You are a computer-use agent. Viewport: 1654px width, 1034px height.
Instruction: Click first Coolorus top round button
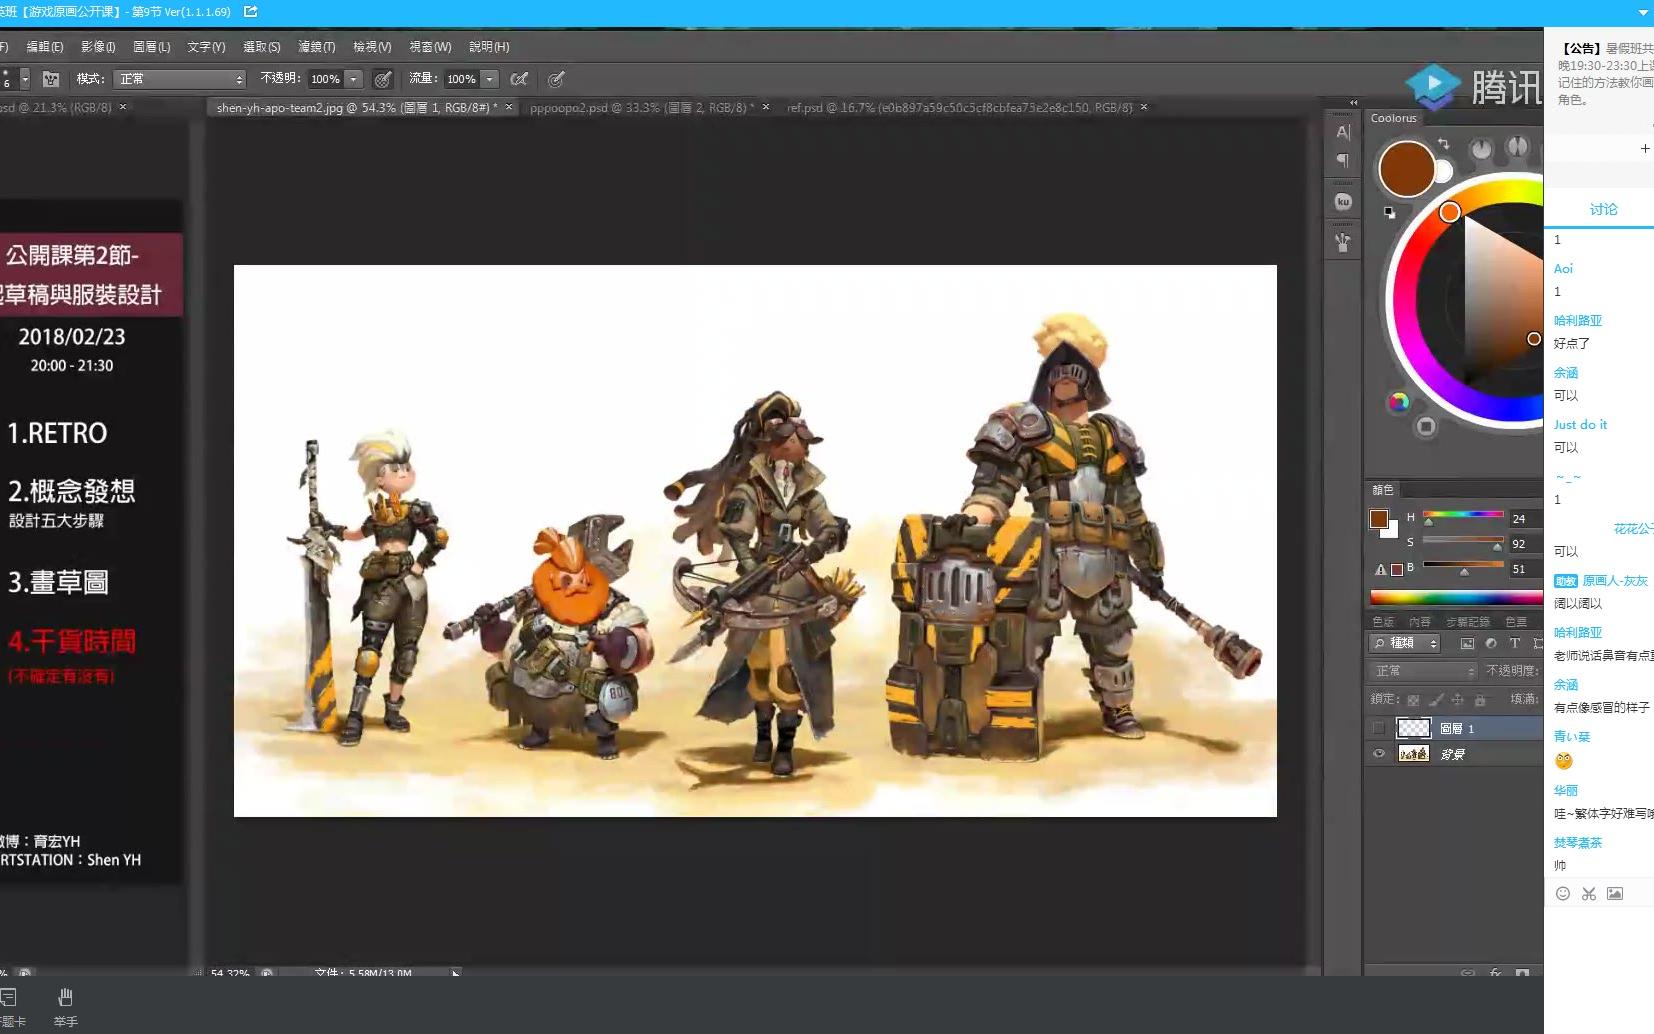coord(1481,150)
